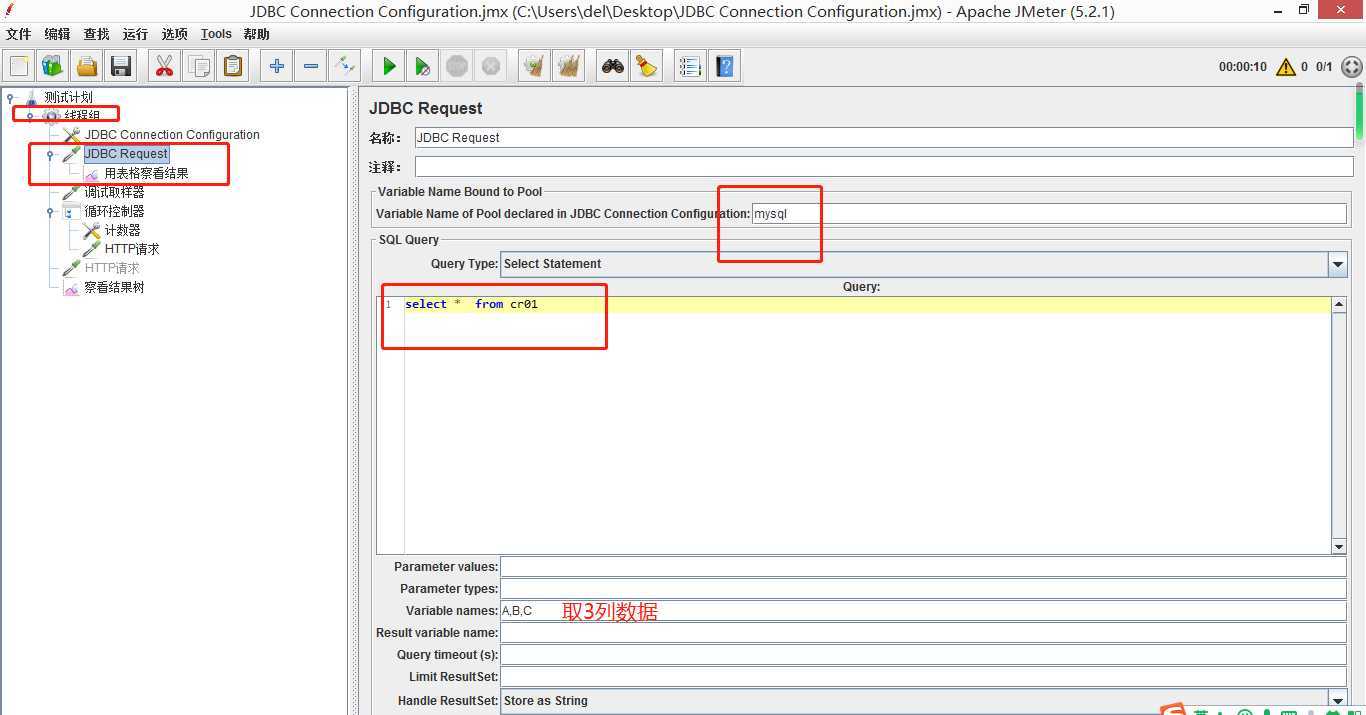Cut selection with the scissors icon
This screenshot has height=715, width=1366.
164,66
